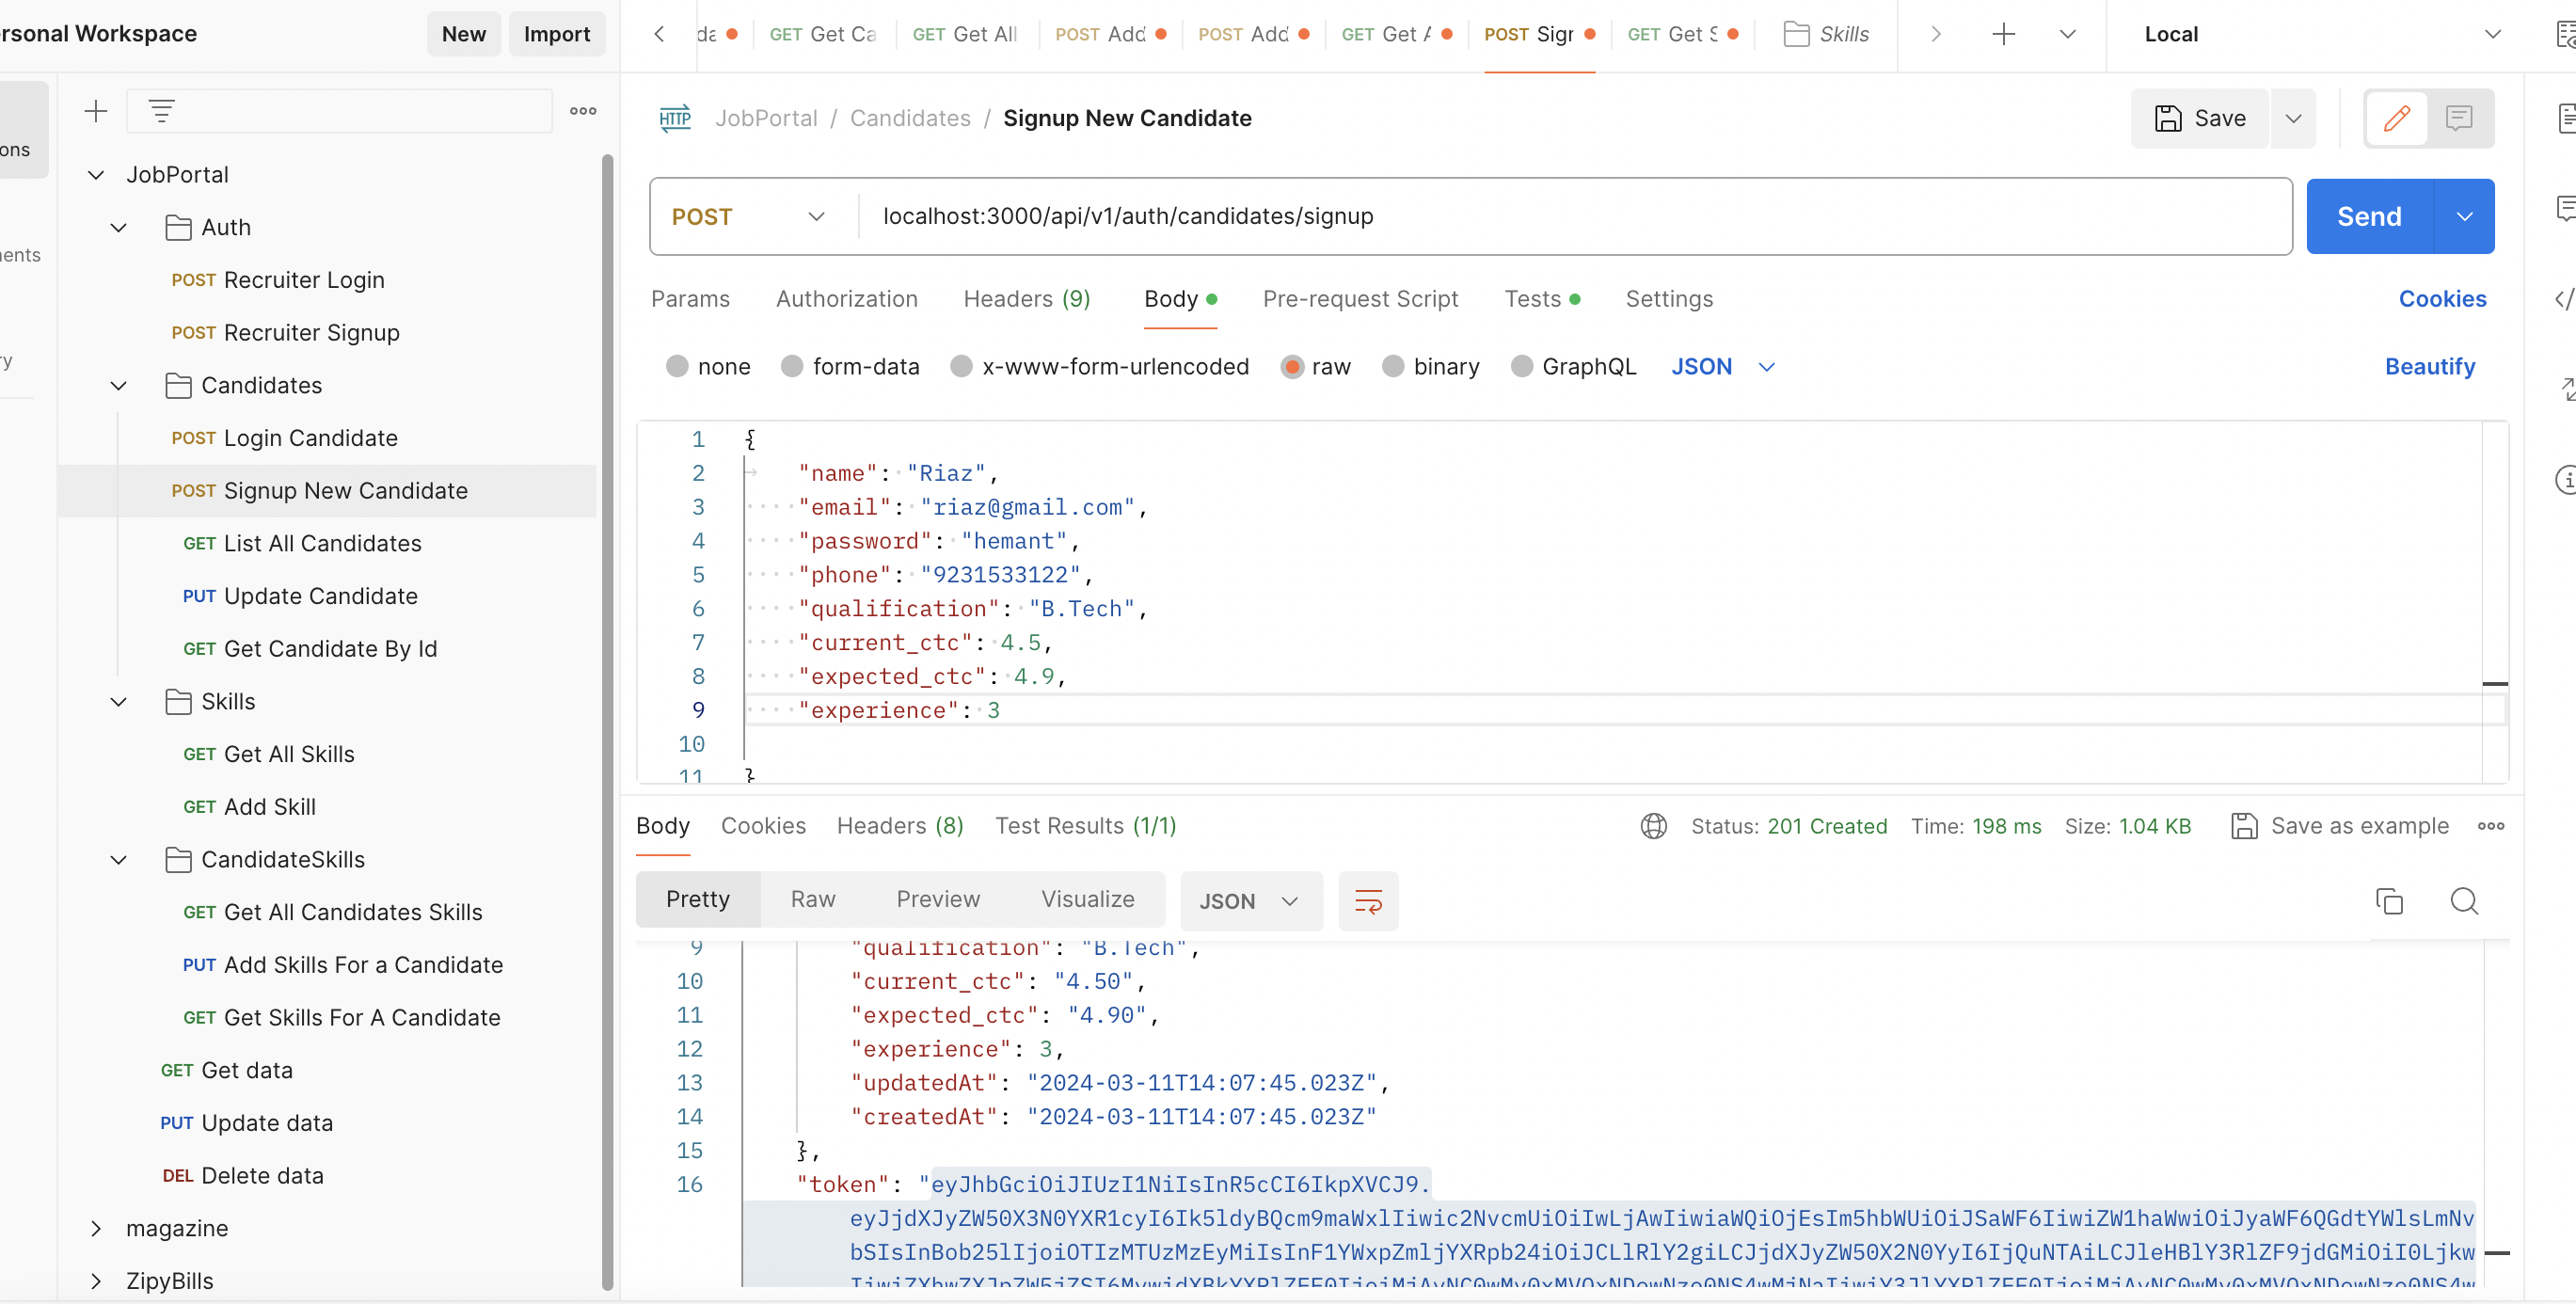Open the comments icon next to the pencil
Viewport: 2576px width, 1304px height.
point(2459,118)
